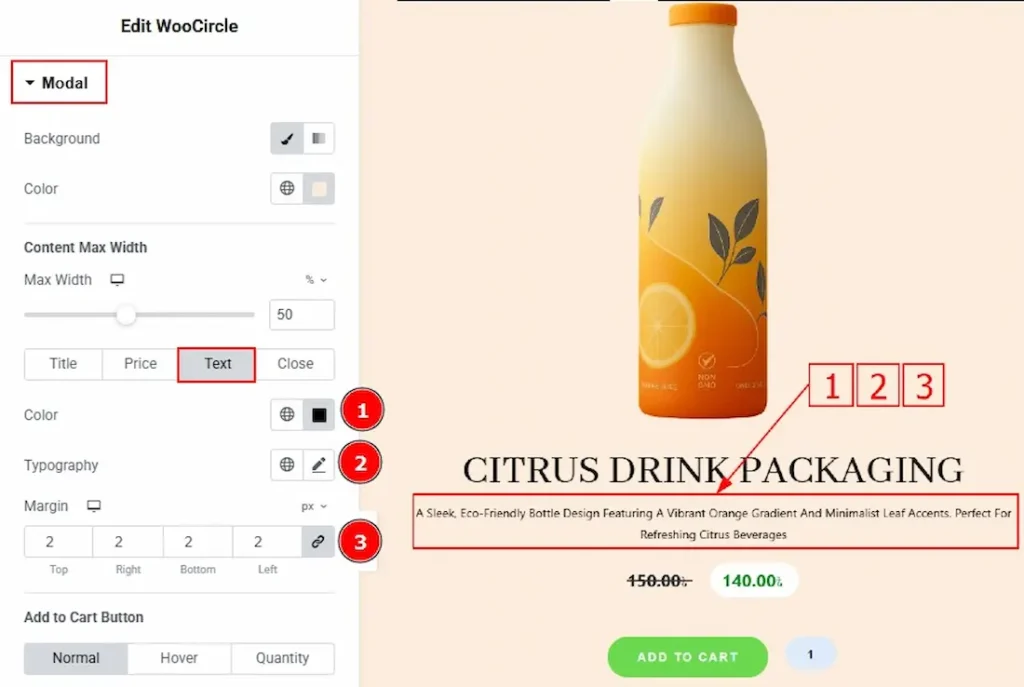Click the Add to Cart Button heading

pyautogui.click(x=84, y=617)
